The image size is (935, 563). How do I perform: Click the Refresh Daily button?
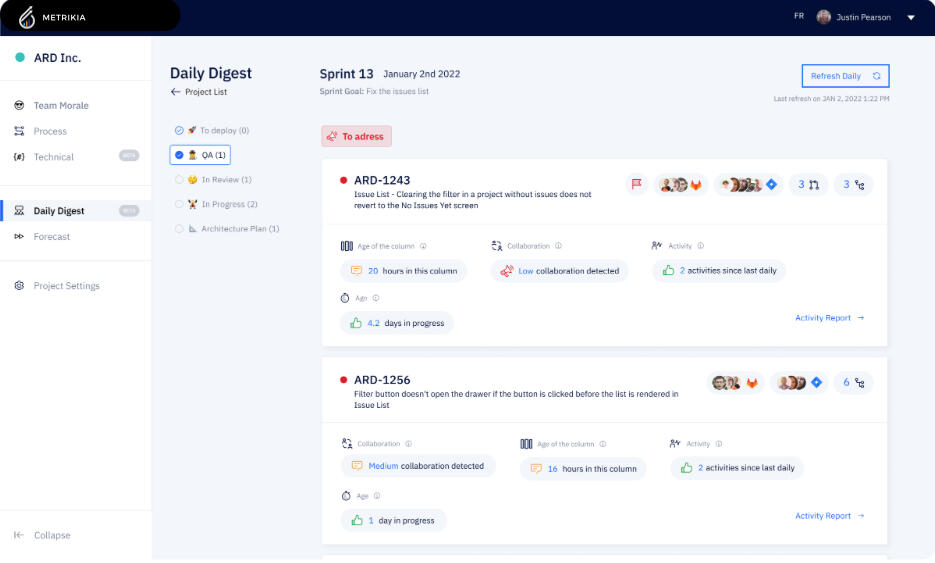(x=844, y=76)
